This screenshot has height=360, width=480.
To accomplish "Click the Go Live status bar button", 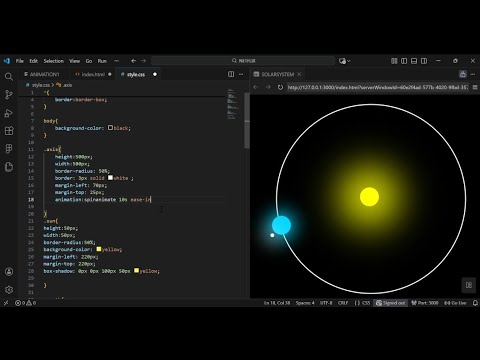I will click(x=455, y=303).
